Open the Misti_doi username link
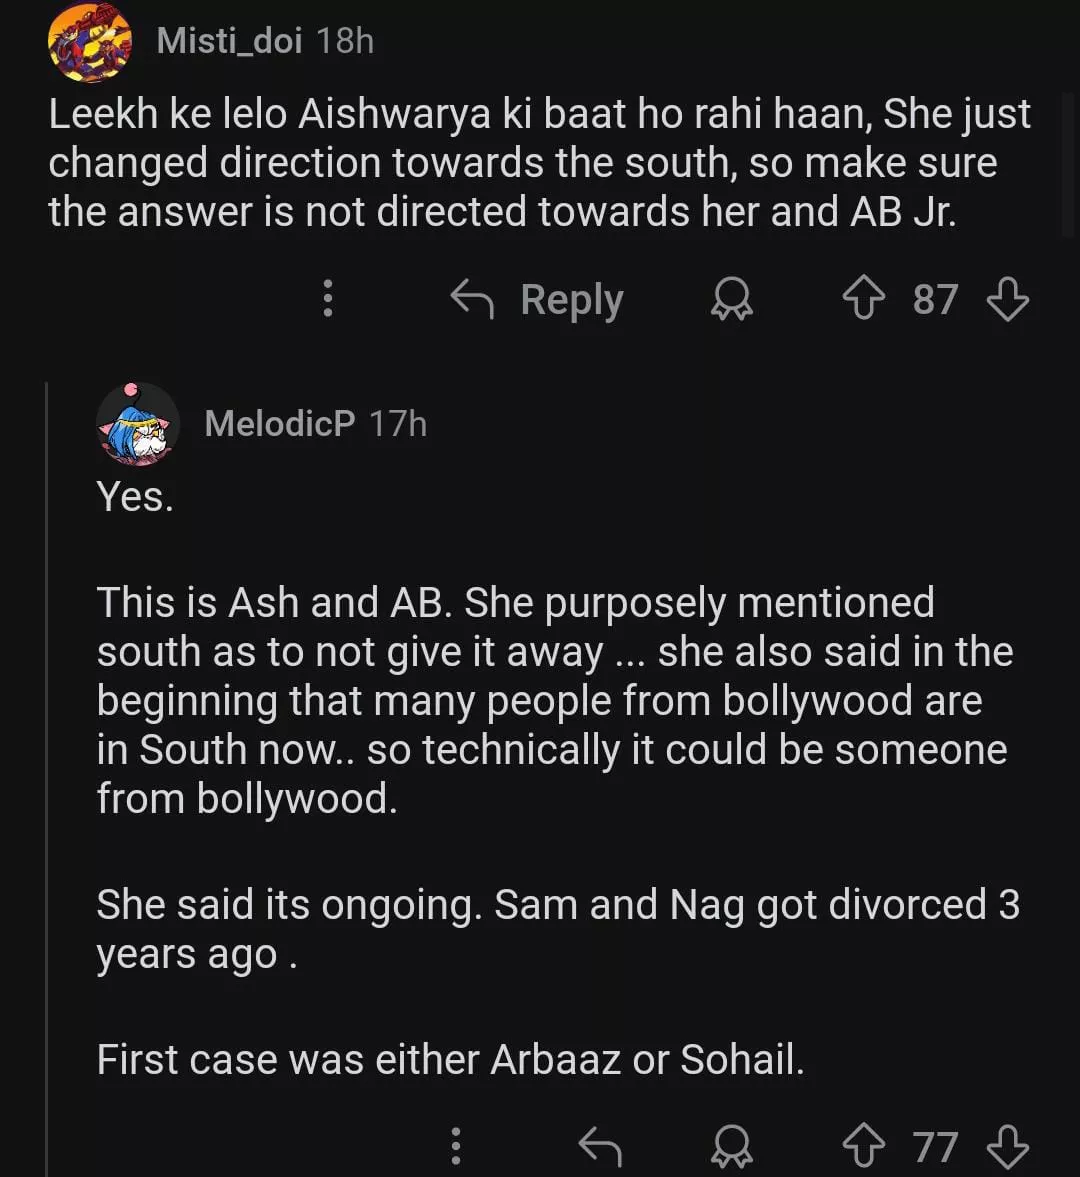 click(229, 41)
